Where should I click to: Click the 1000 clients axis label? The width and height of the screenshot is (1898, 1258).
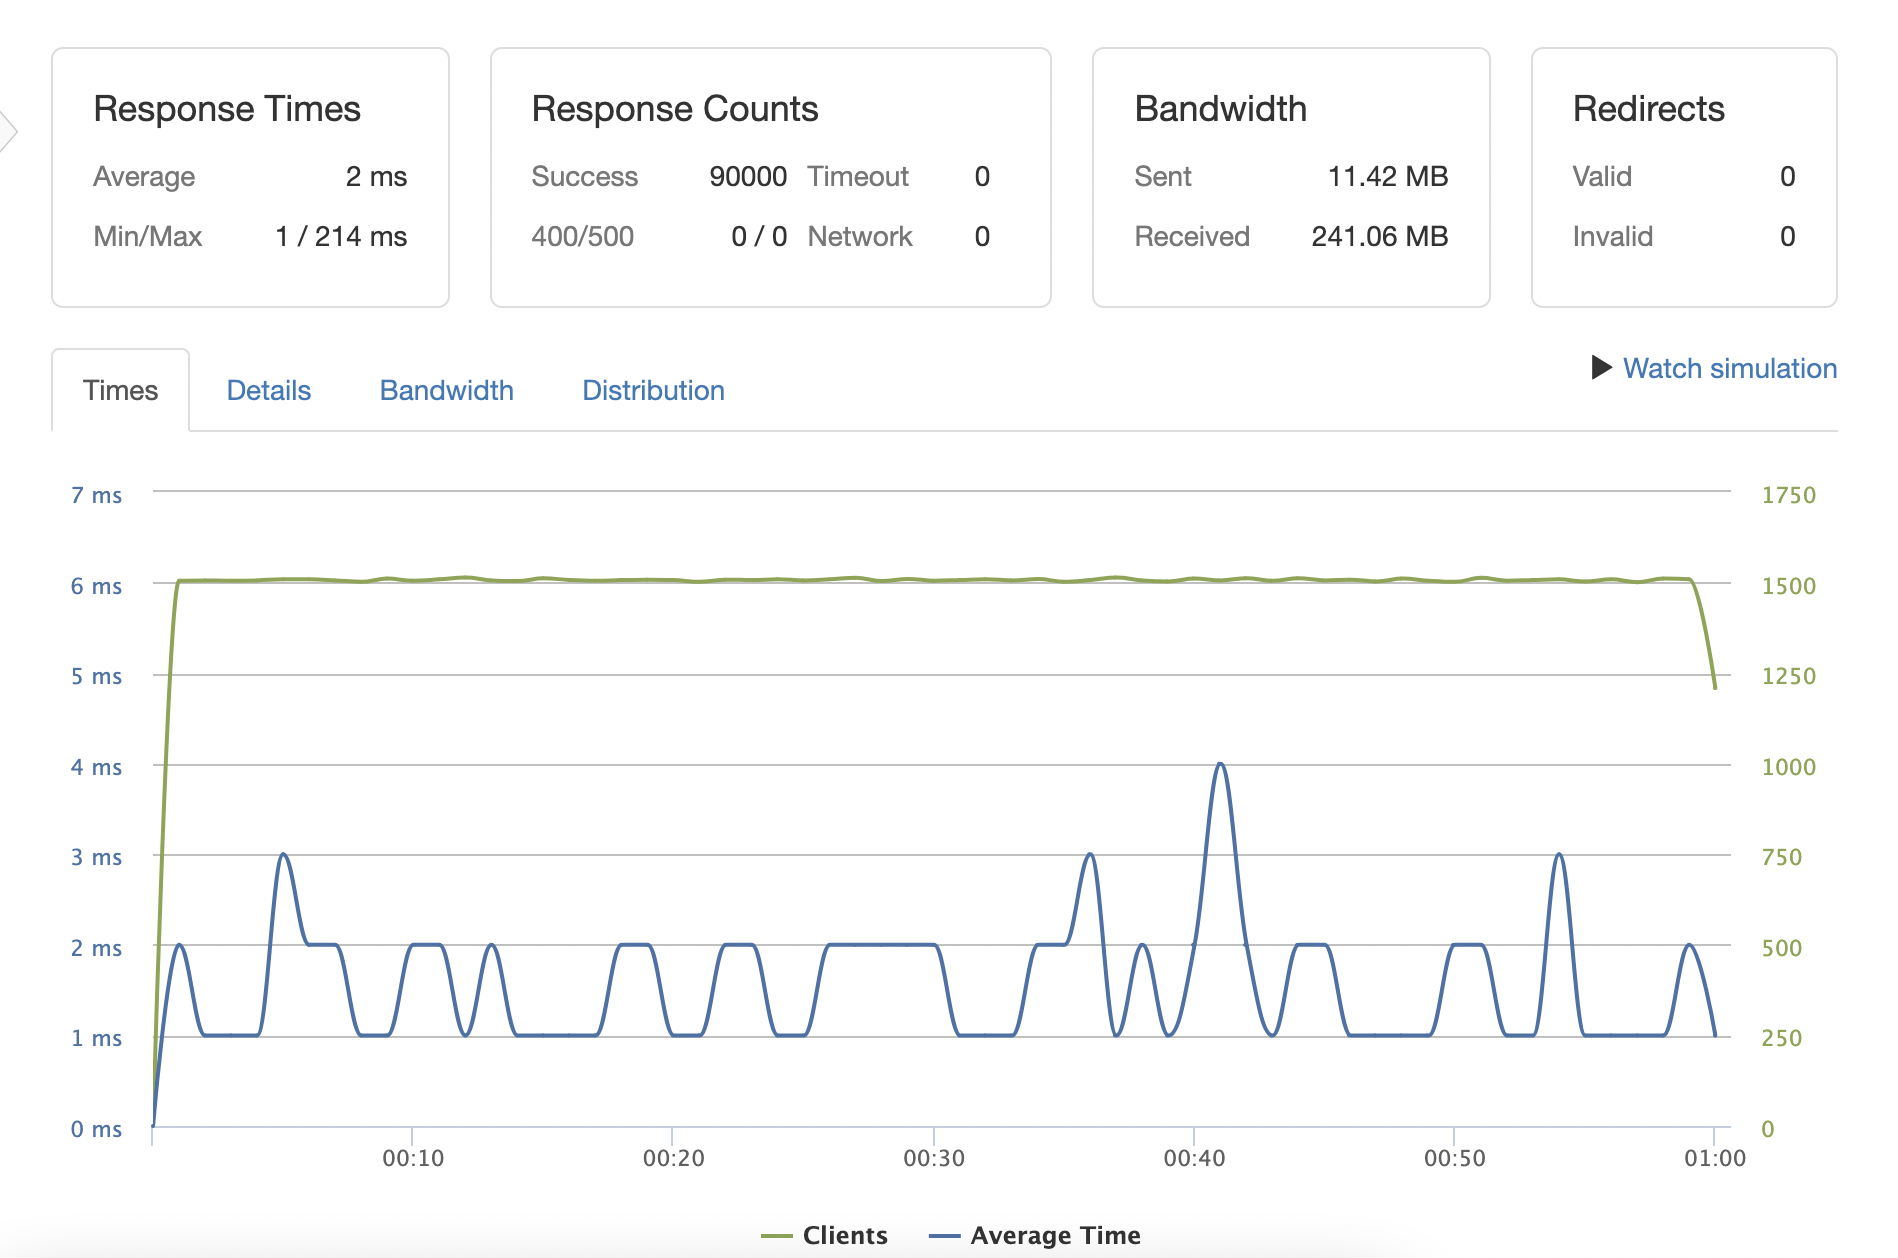click(x=1788, y=767)
